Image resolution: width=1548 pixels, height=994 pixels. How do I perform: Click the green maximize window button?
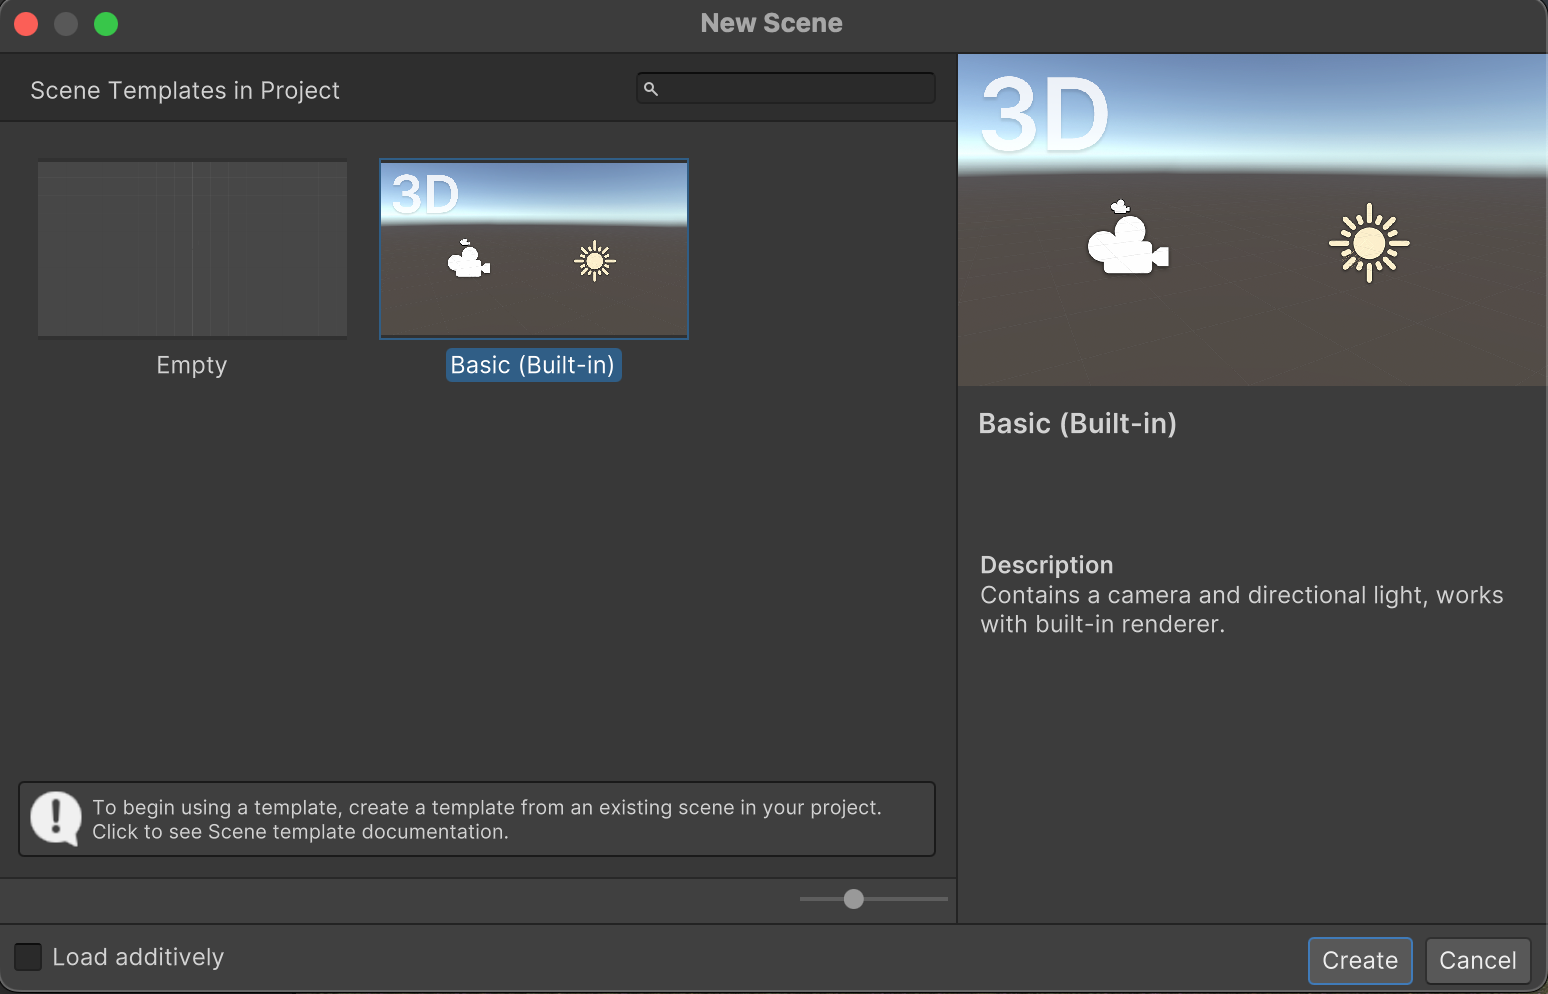pos(106,24)
